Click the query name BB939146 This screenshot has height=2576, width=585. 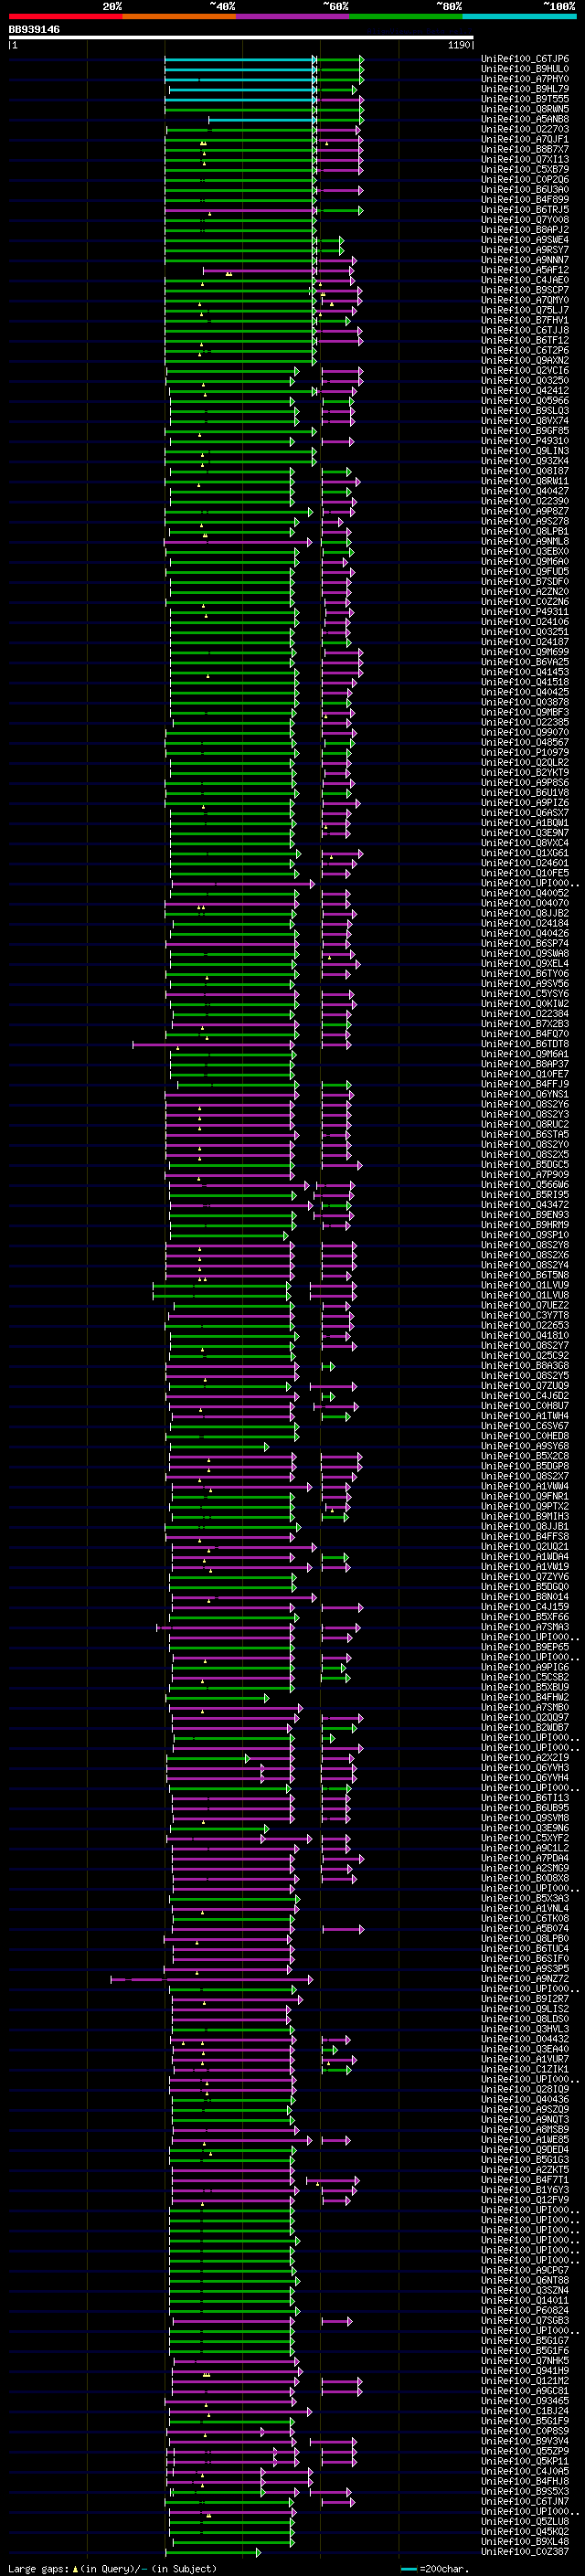coord(34,30)
